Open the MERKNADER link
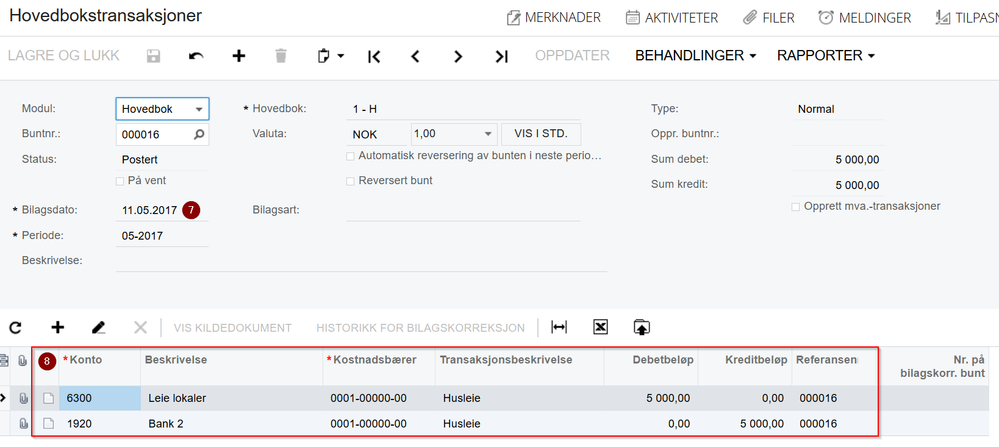999x447 pixels. (553, 17)
